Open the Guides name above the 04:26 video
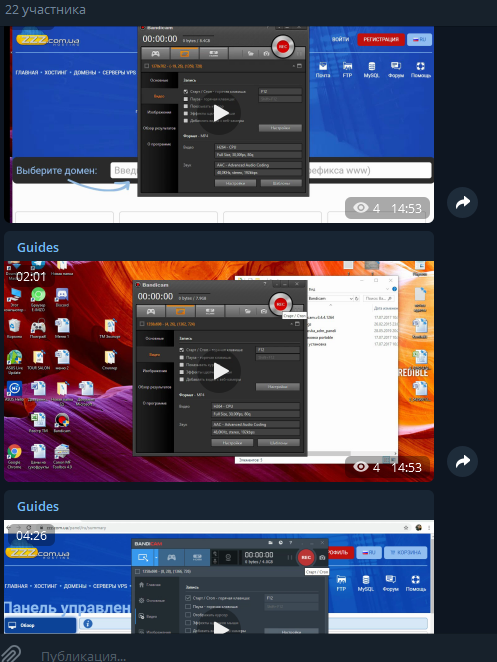 tap(38, 506)
